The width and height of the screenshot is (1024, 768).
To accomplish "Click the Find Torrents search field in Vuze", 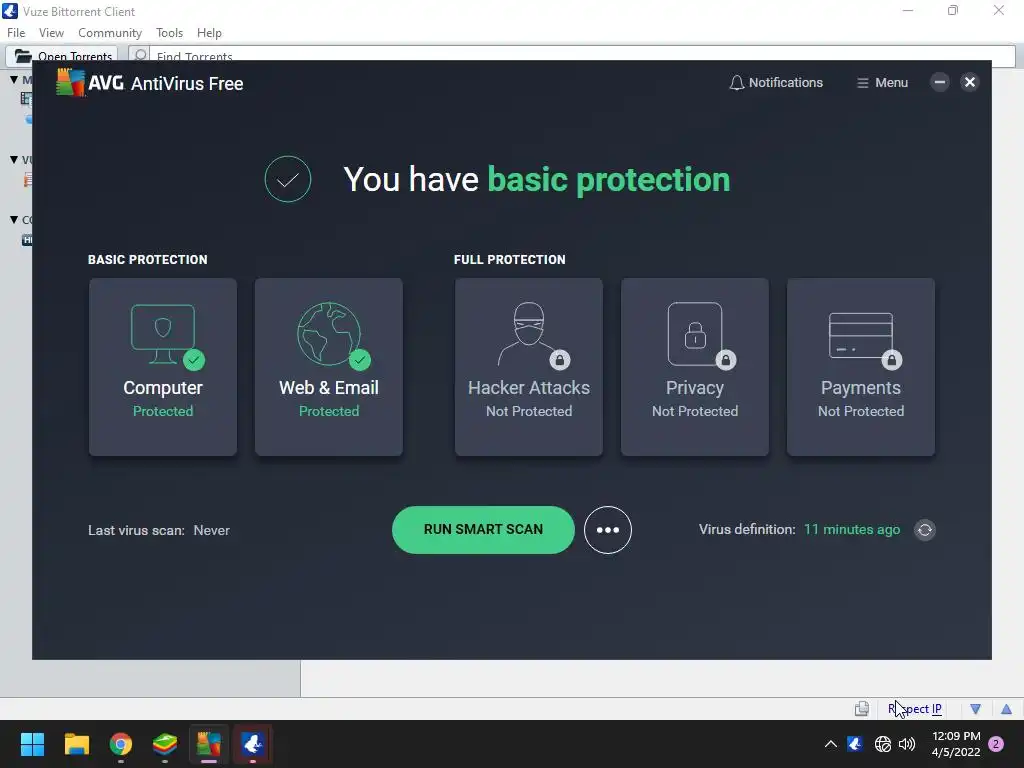I will click(581, 55).
